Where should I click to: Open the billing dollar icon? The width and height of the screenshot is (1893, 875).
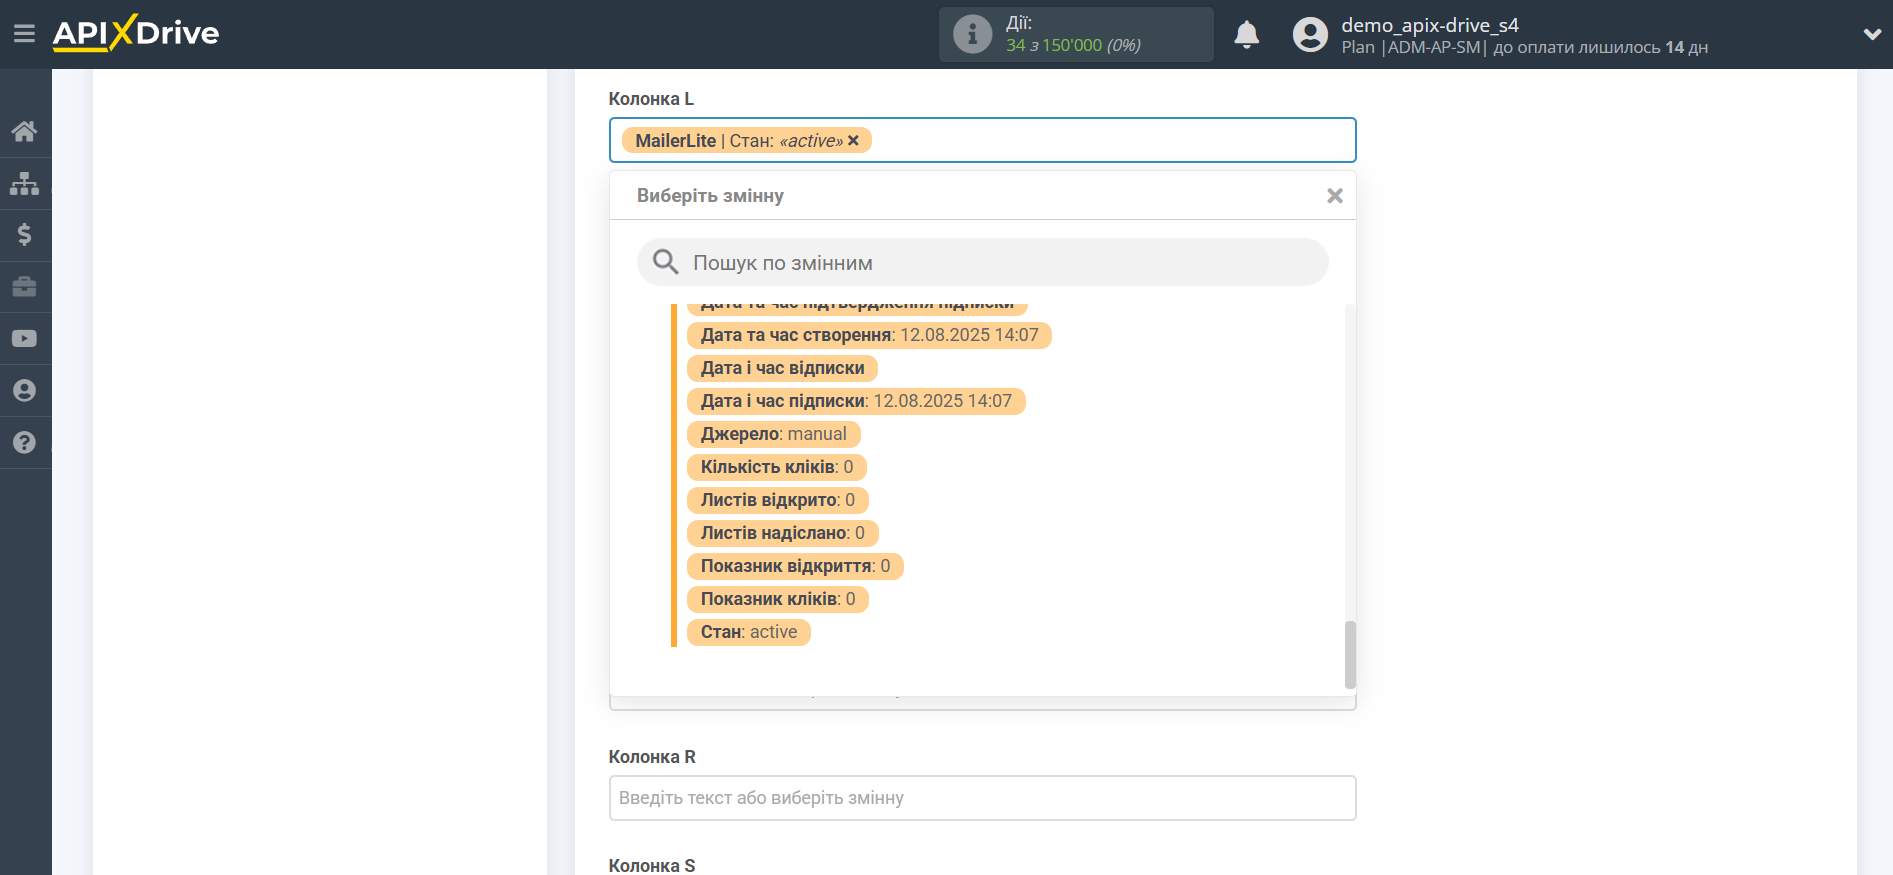pyautogui.click(x=25, y=235)
